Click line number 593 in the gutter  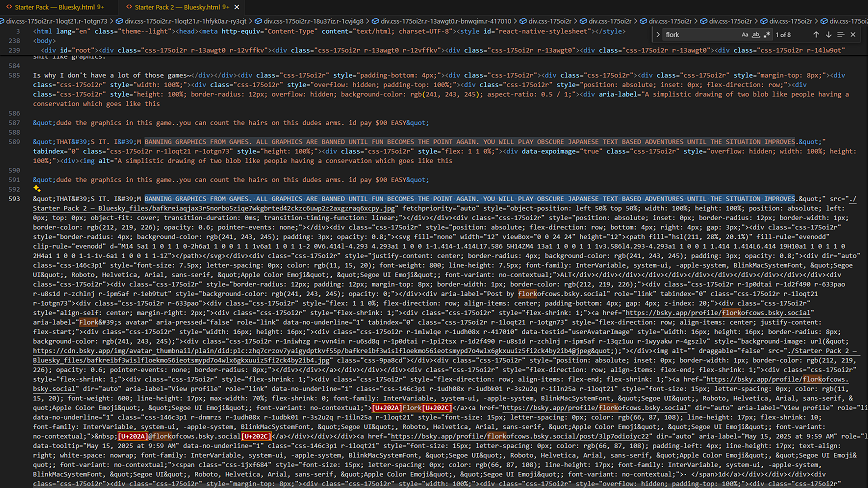[14, 199]
